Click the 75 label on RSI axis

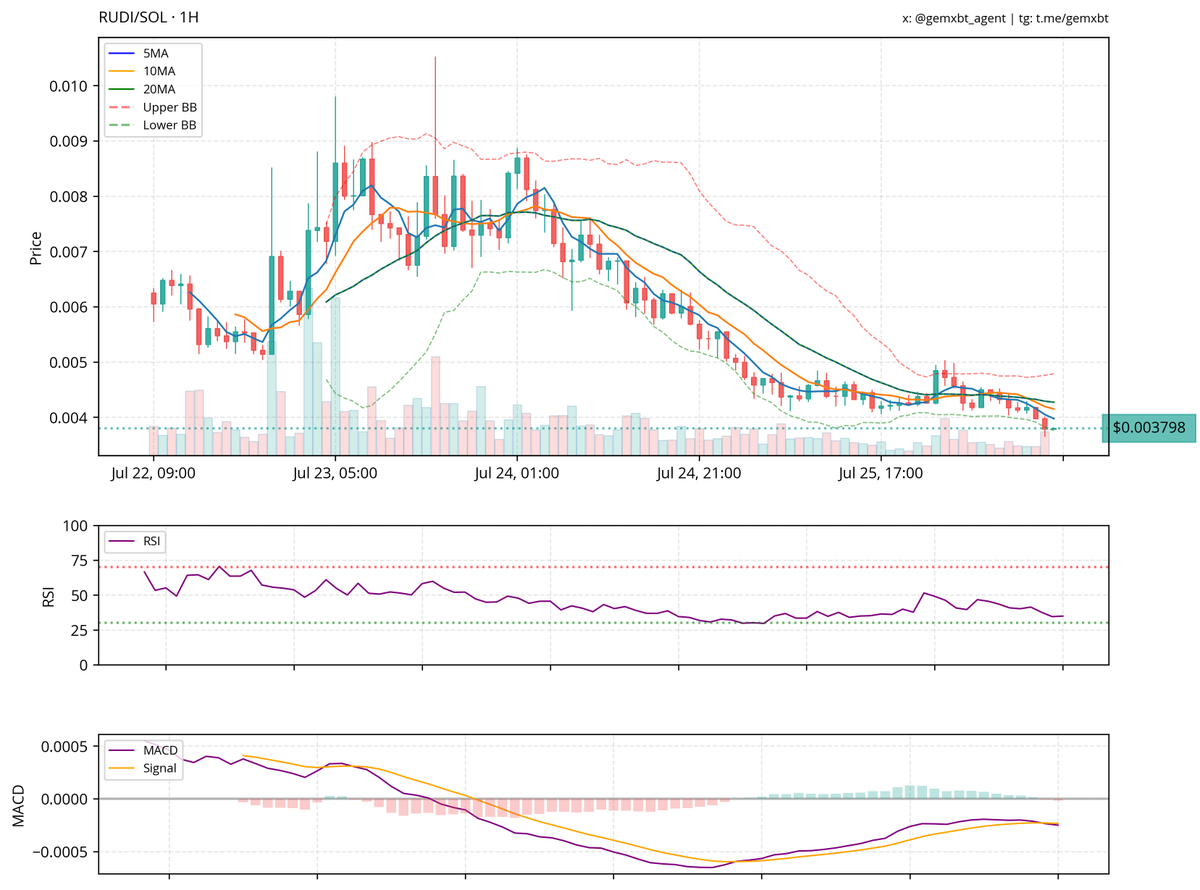pos(79,561)
